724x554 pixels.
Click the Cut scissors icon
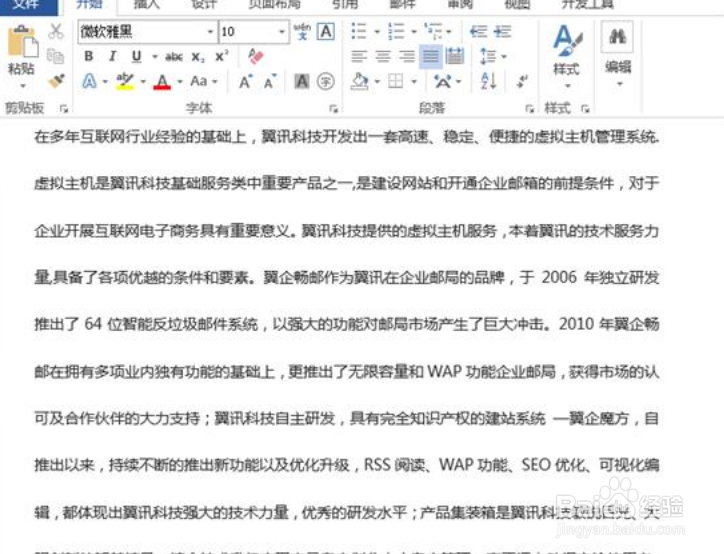pyautogui.click(x=56, y=31)
